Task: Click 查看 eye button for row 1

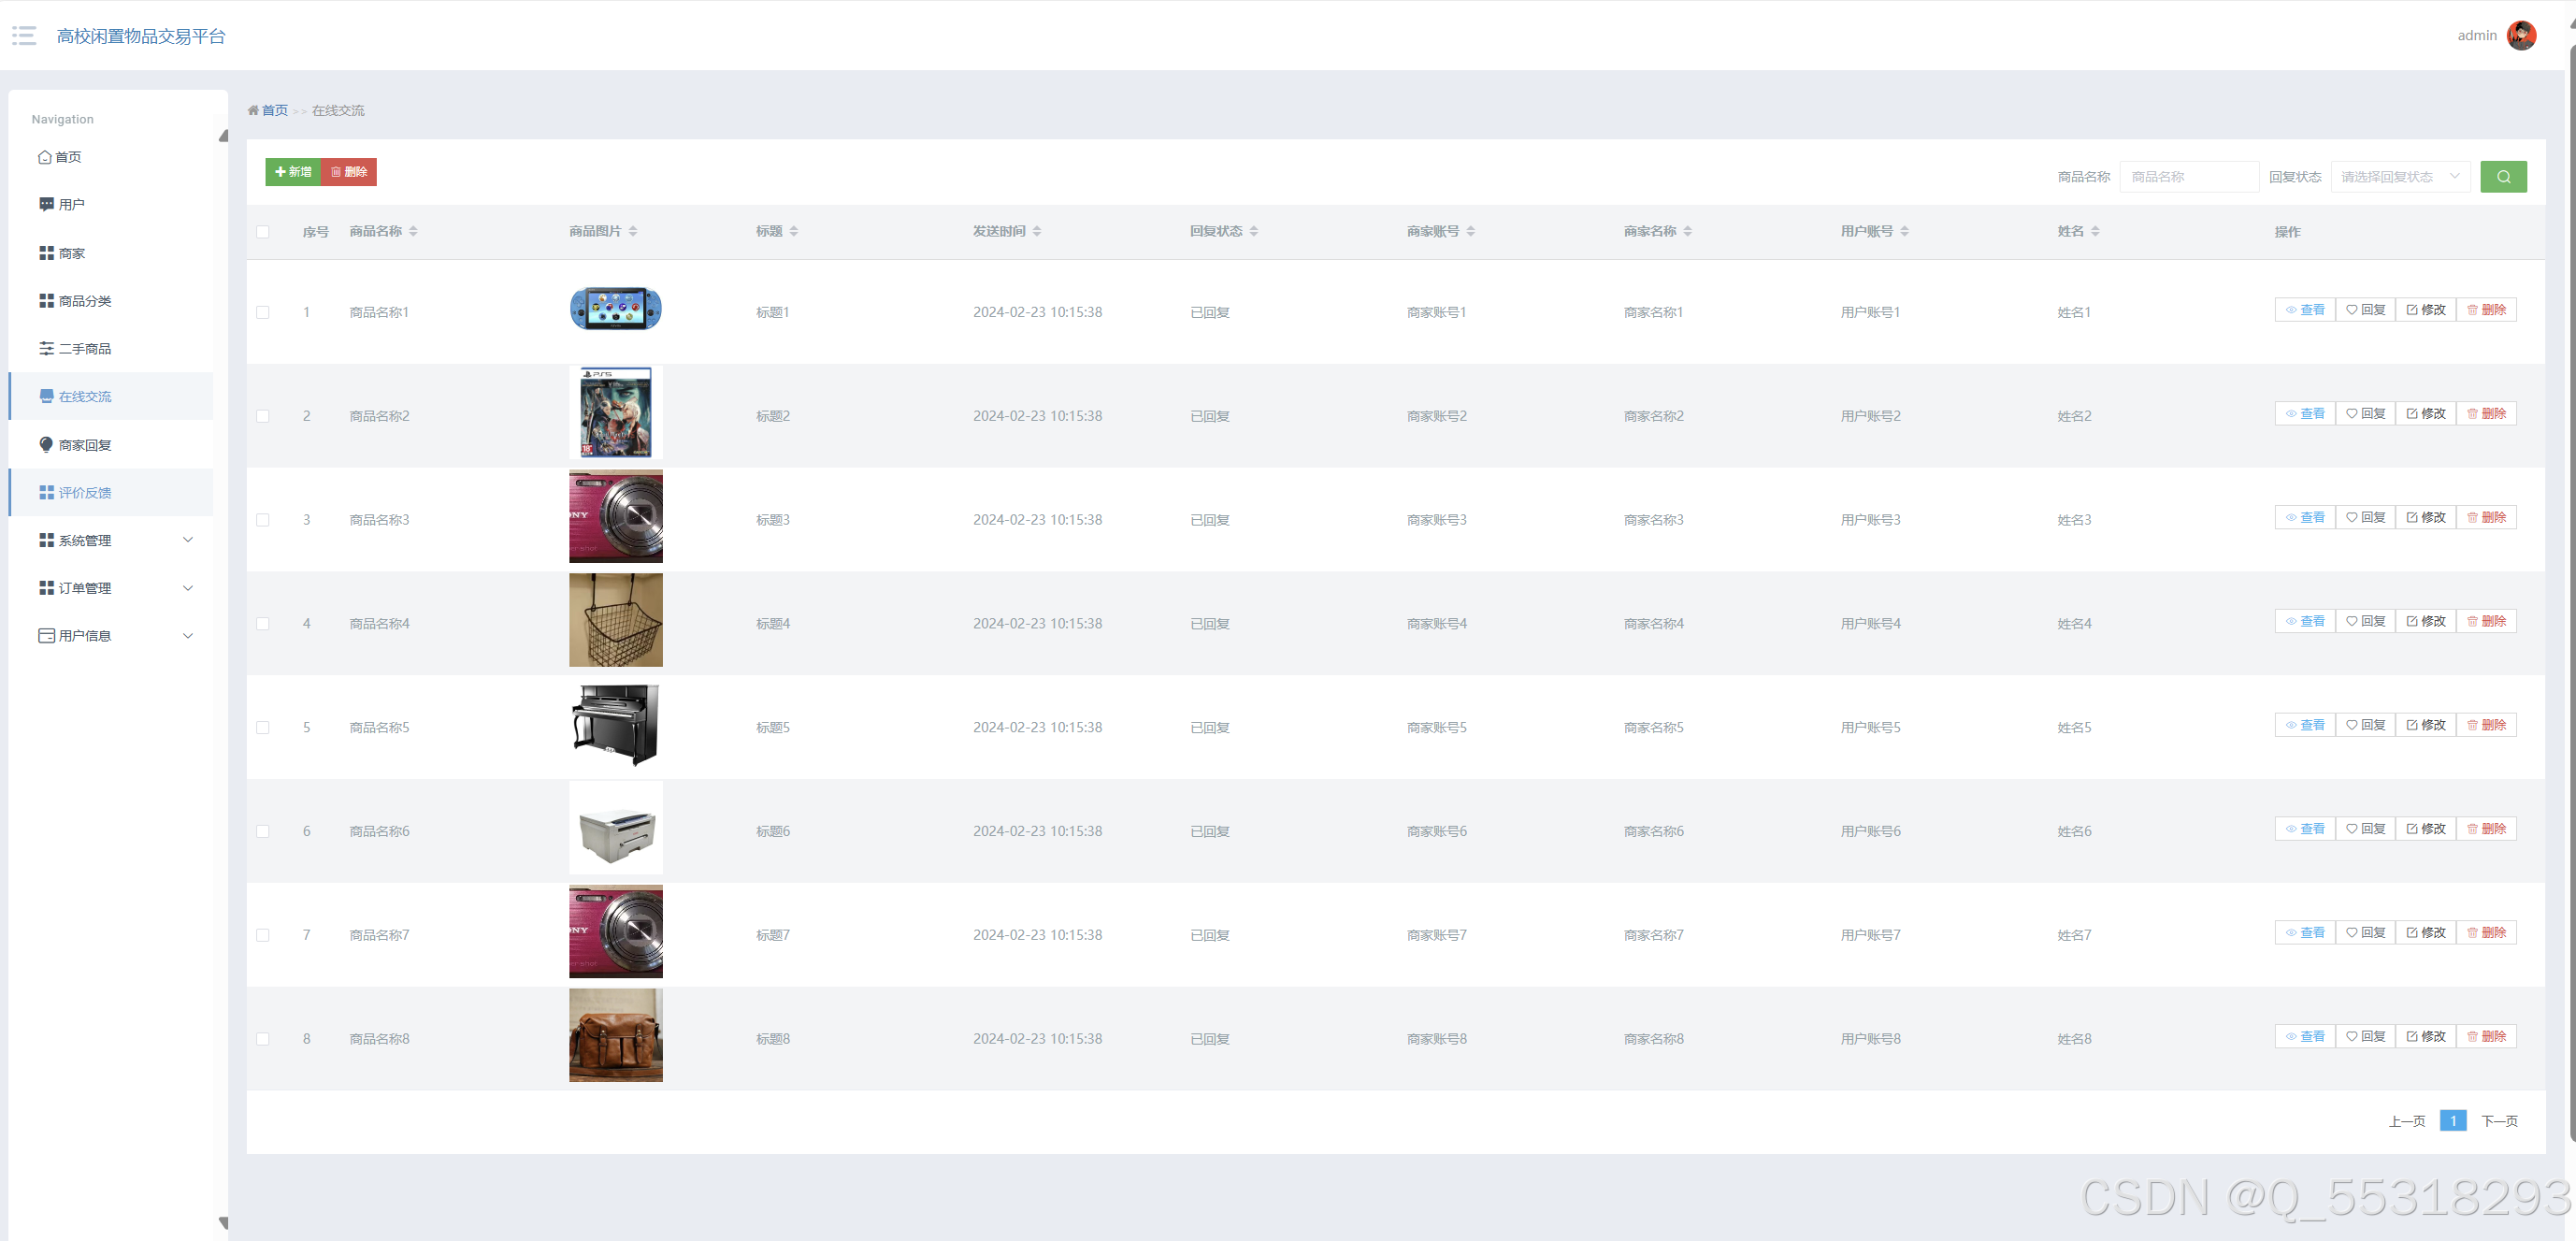Action: pyautogui.click(x=2304, y=310)
